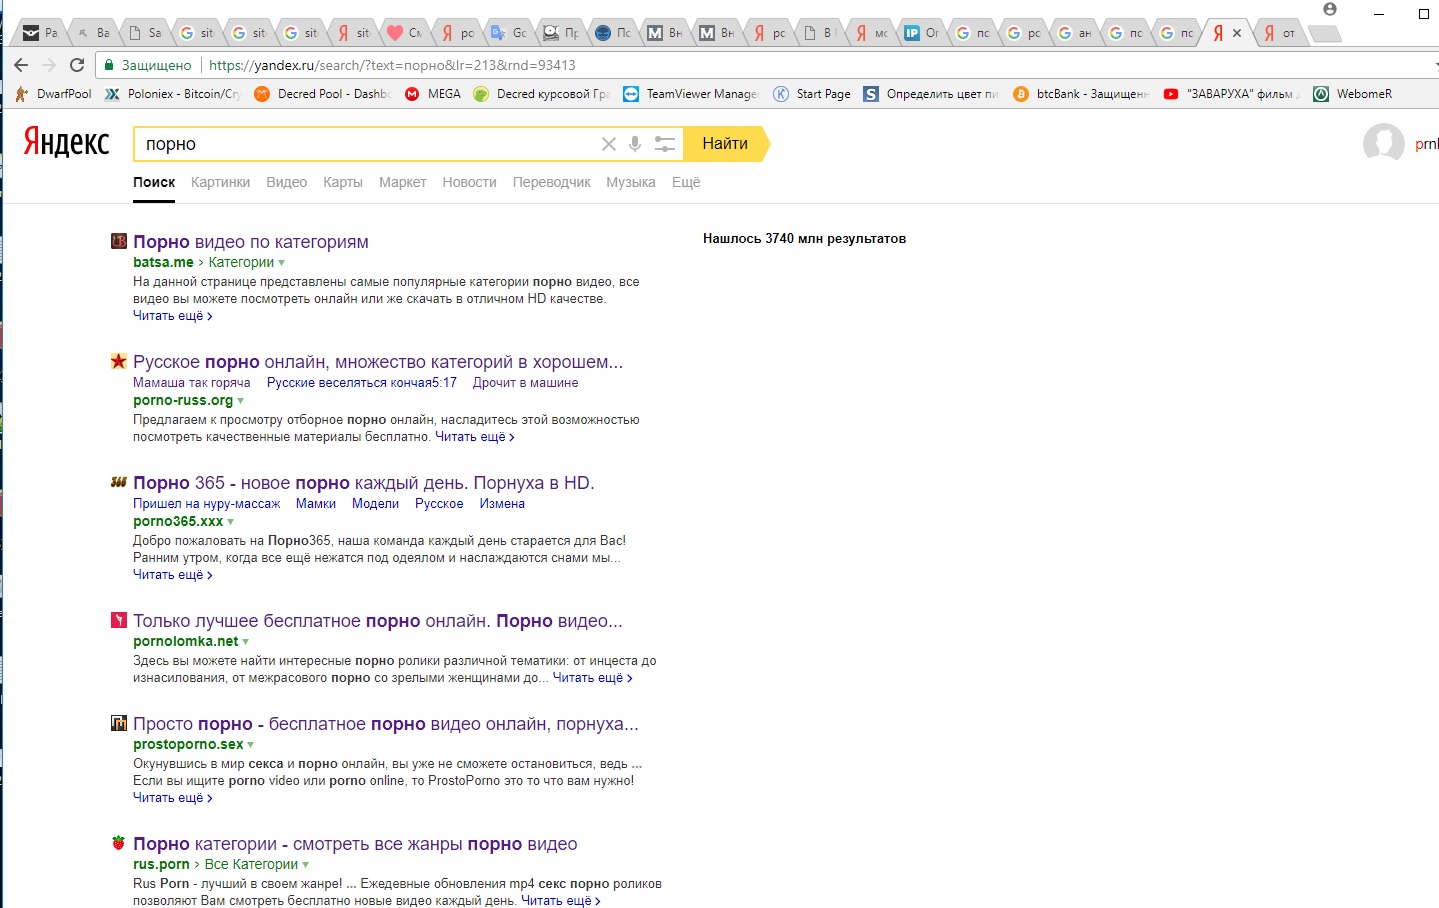Image resolution: width=1439 pixels, height=908 pixels.
Task: Click the star favicon of porno-russ.org result
Action: point(119,361)
